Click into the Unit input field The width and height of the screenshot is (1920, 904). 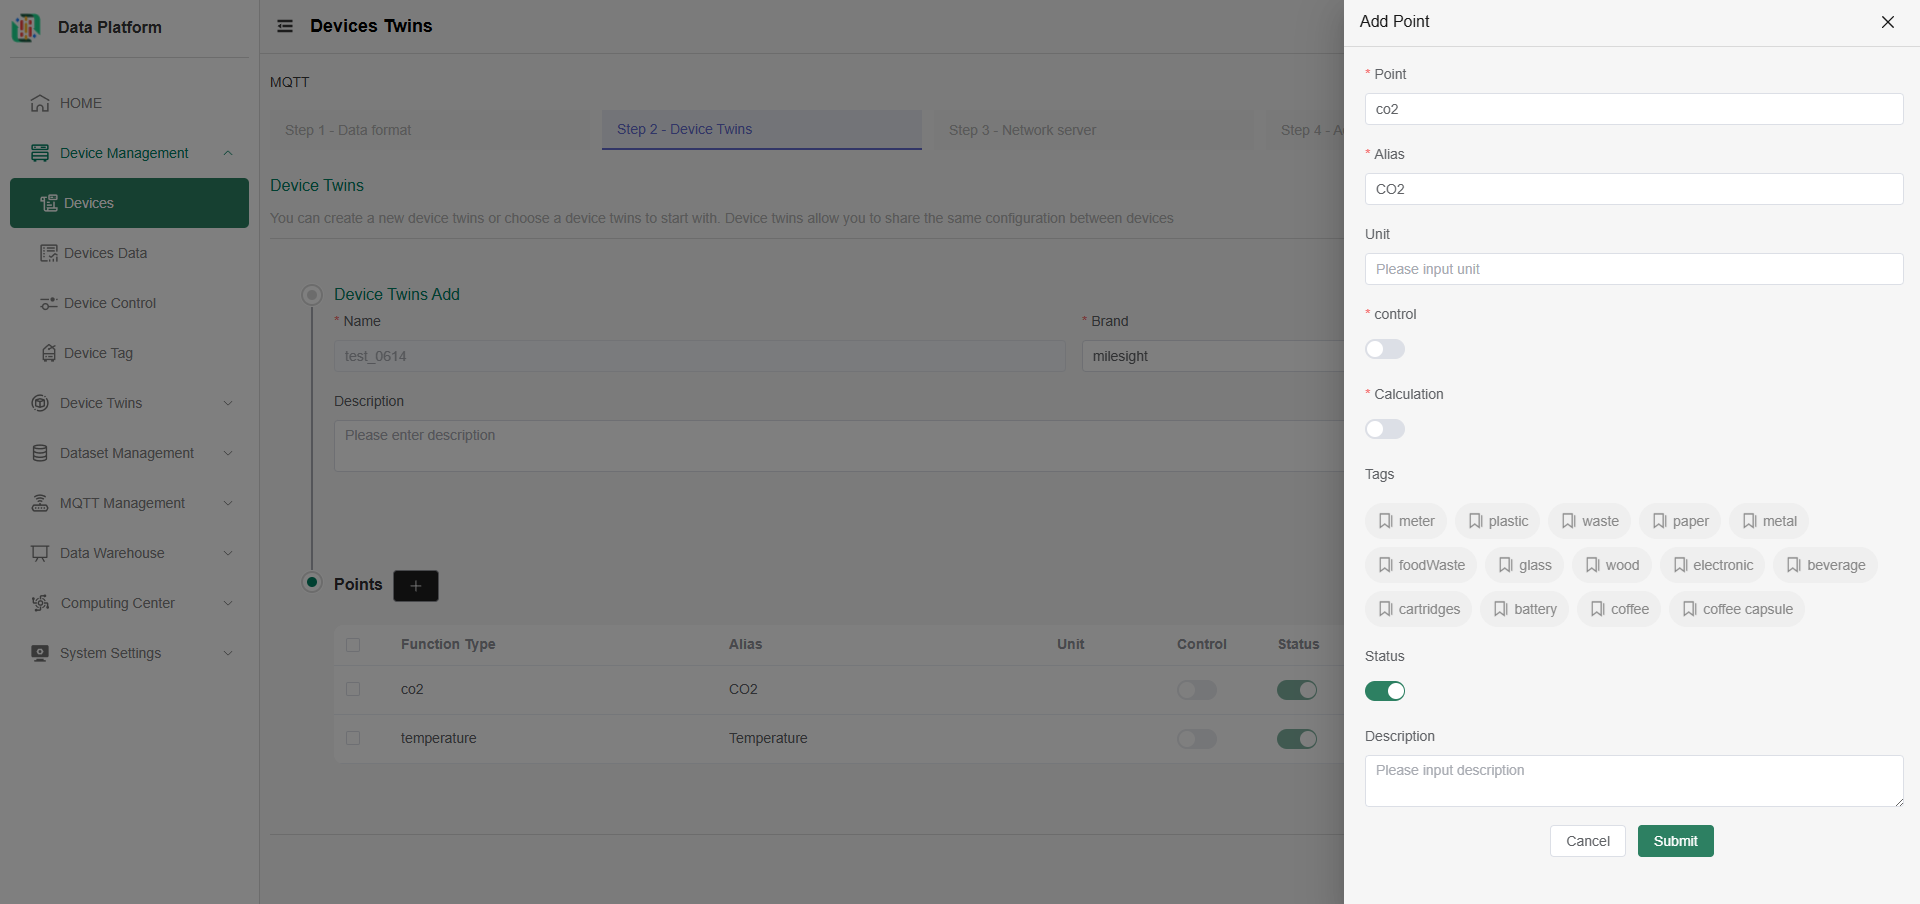click(x=1633, y=269)
